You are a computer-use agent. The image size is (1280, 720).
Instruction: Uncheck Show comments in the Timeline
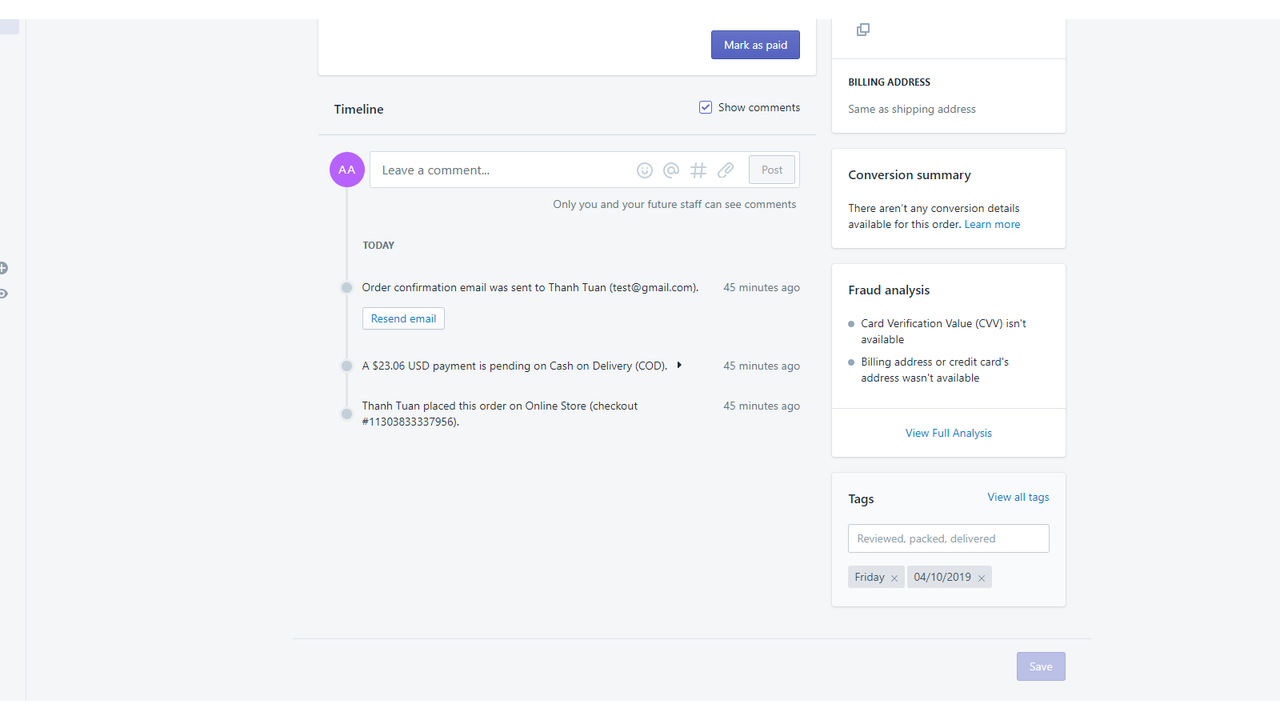point(705,106)
